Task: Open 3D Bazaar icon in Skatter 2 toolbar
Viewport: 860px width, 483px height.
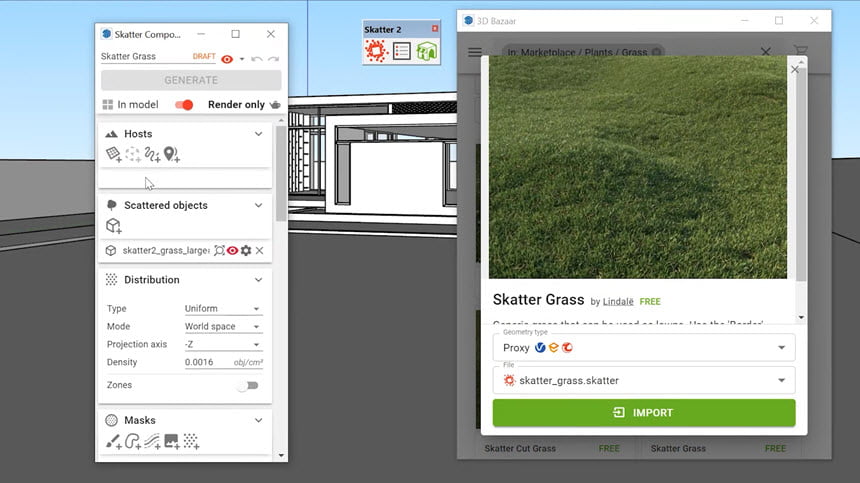Action: [x=426, y=51]
